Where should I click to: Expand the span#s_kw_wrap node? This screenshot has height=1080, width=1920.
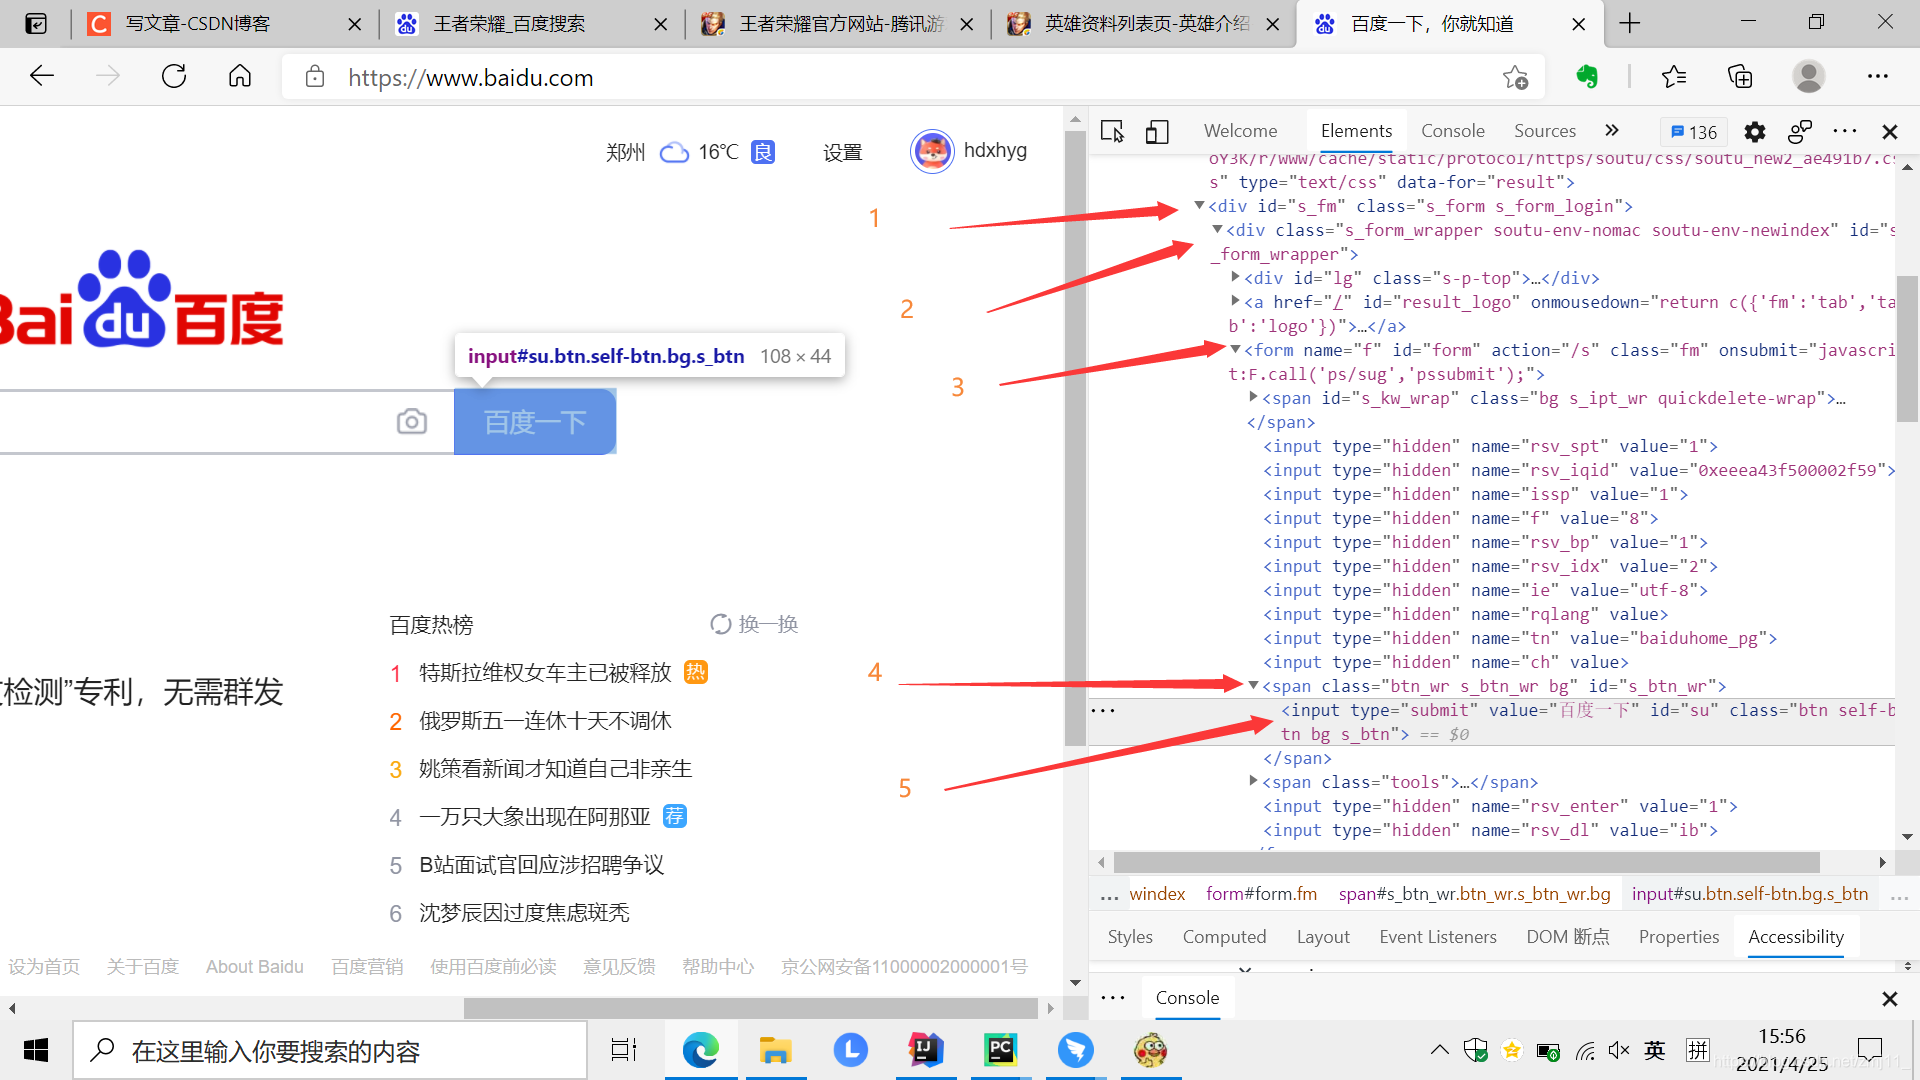click(x=1254, y=397)
